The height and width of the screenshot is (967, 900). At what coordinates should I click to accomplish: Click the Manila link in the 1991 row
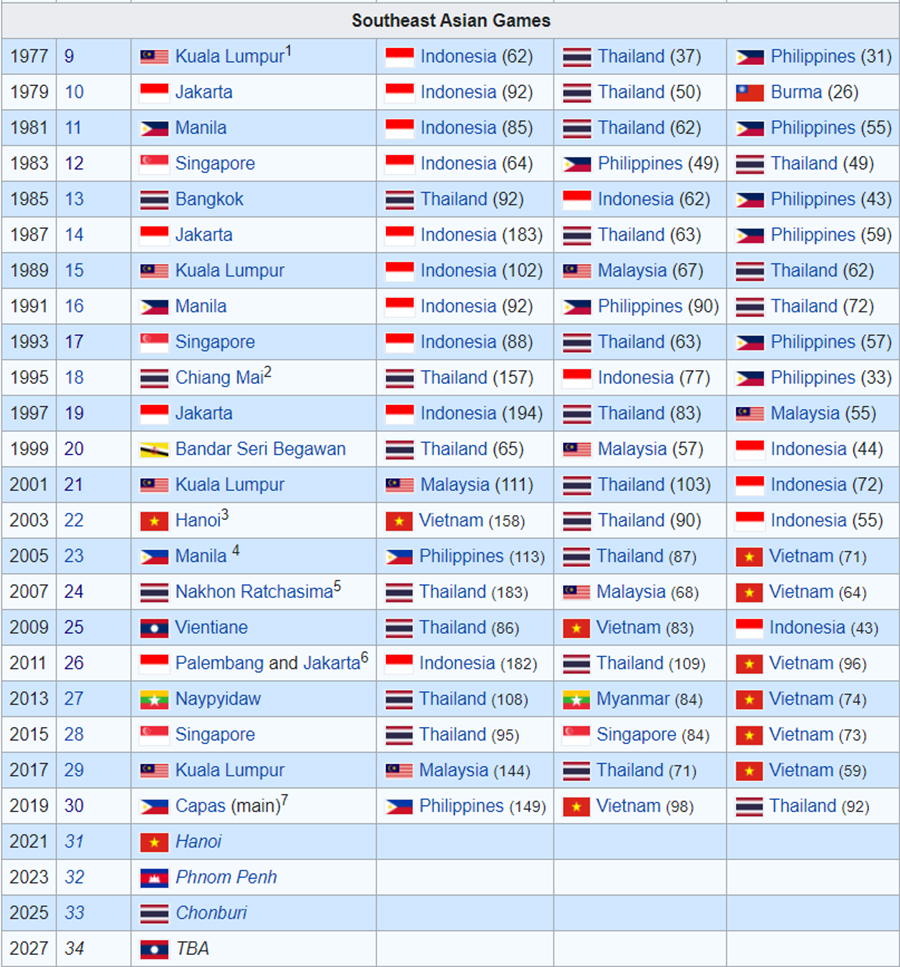(x=200, y=307)
